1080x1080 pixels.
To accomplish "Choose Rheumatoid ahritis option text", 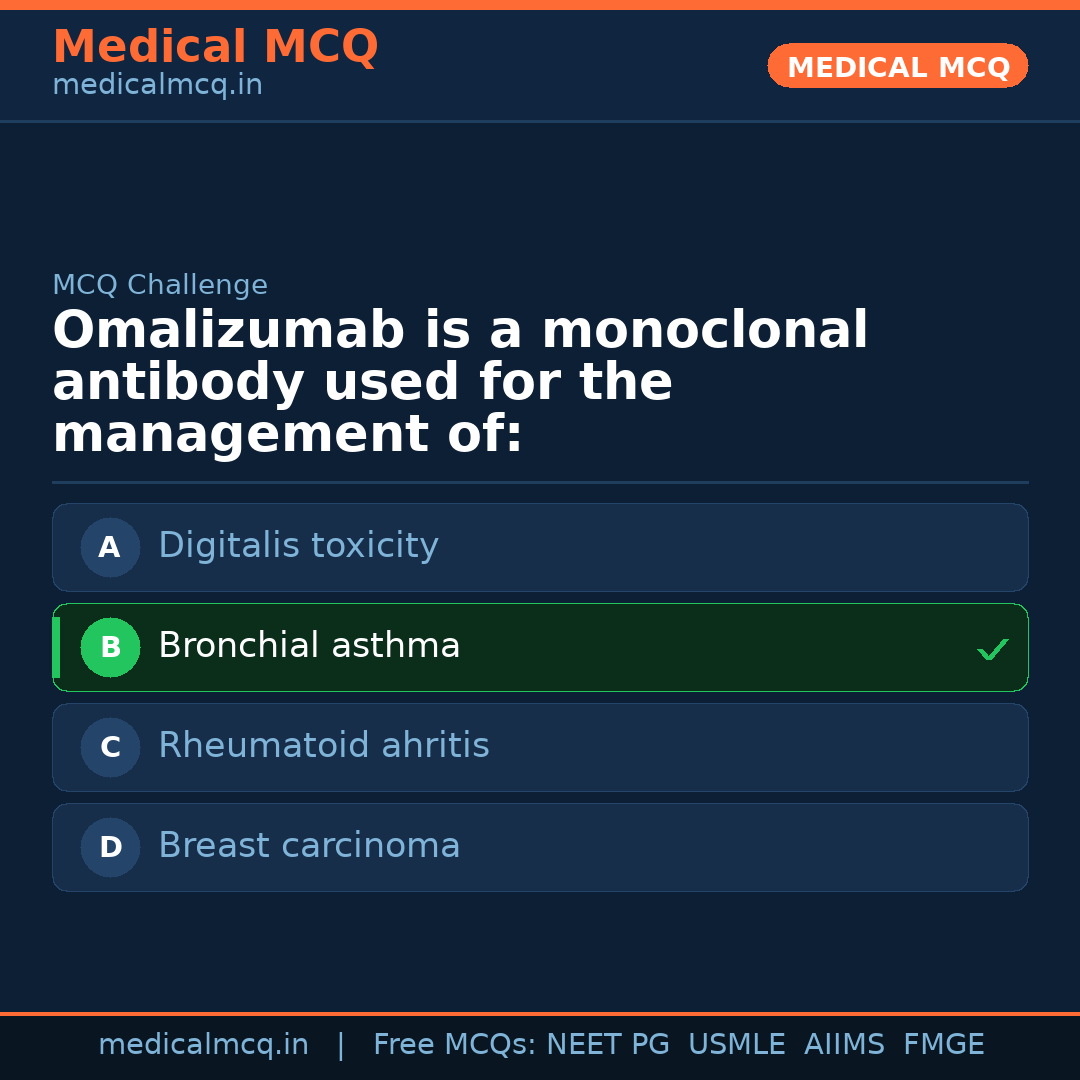I will [323, 746].
